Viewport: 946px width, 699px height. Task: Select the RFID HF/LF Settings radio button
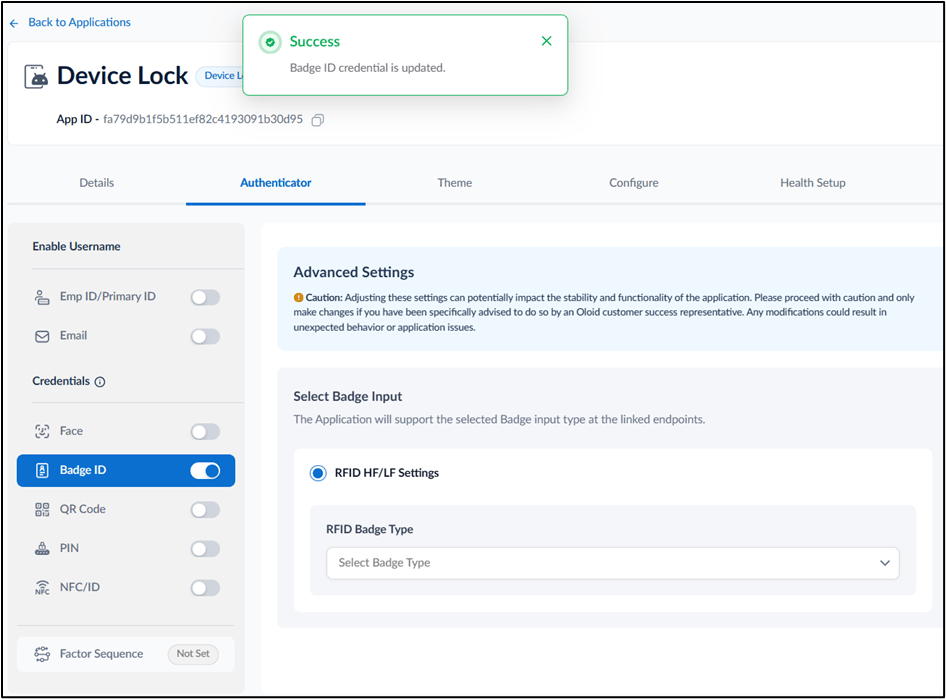pos(318,473)
